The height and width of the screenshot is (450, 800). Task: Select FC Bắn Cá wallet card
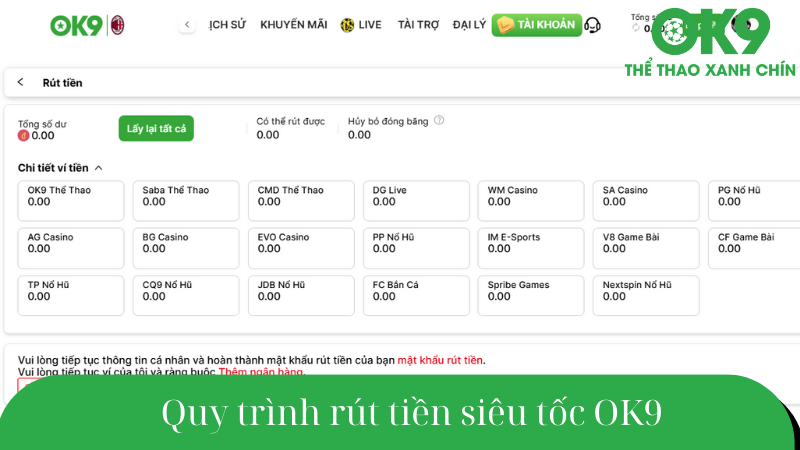tap(416, 295)
